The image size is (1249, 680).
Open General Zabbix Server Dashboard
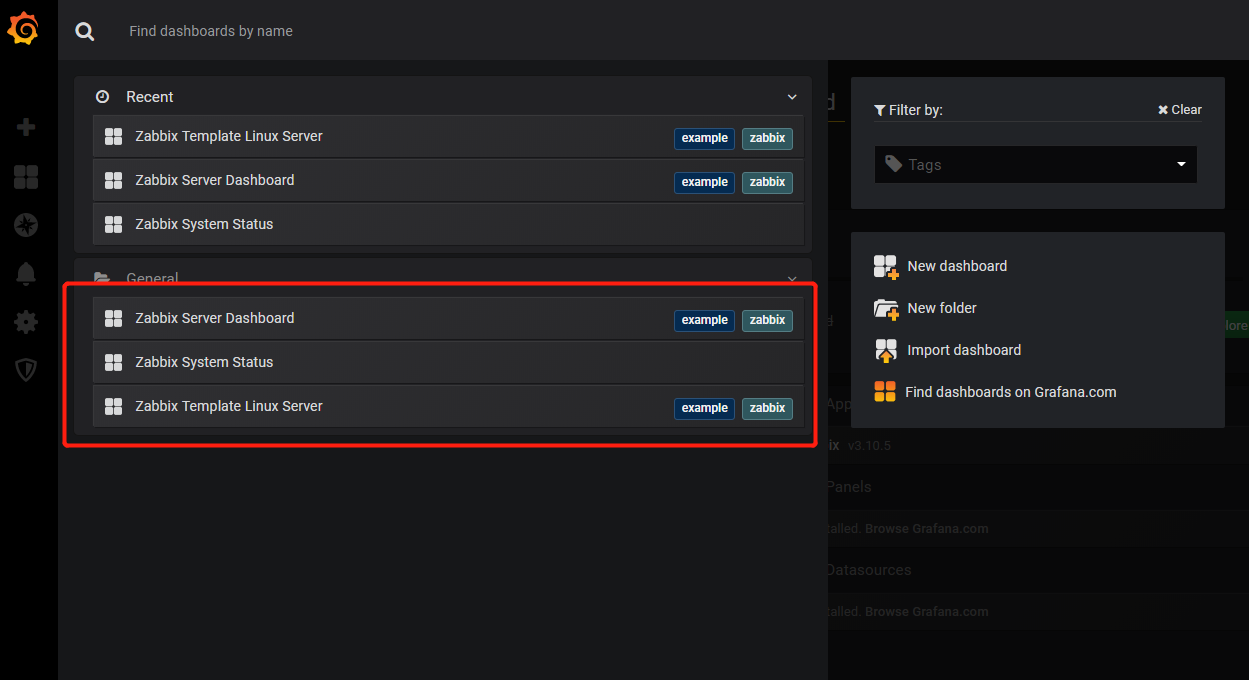448,319
